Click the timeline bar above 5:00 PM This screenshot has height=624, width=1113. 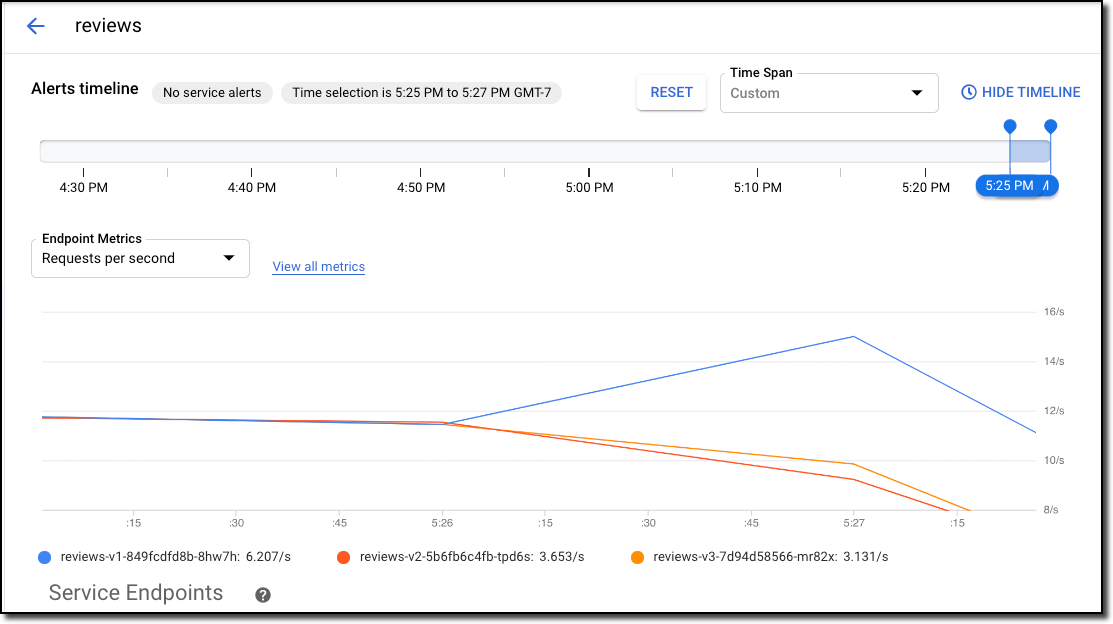coord(589,151)
